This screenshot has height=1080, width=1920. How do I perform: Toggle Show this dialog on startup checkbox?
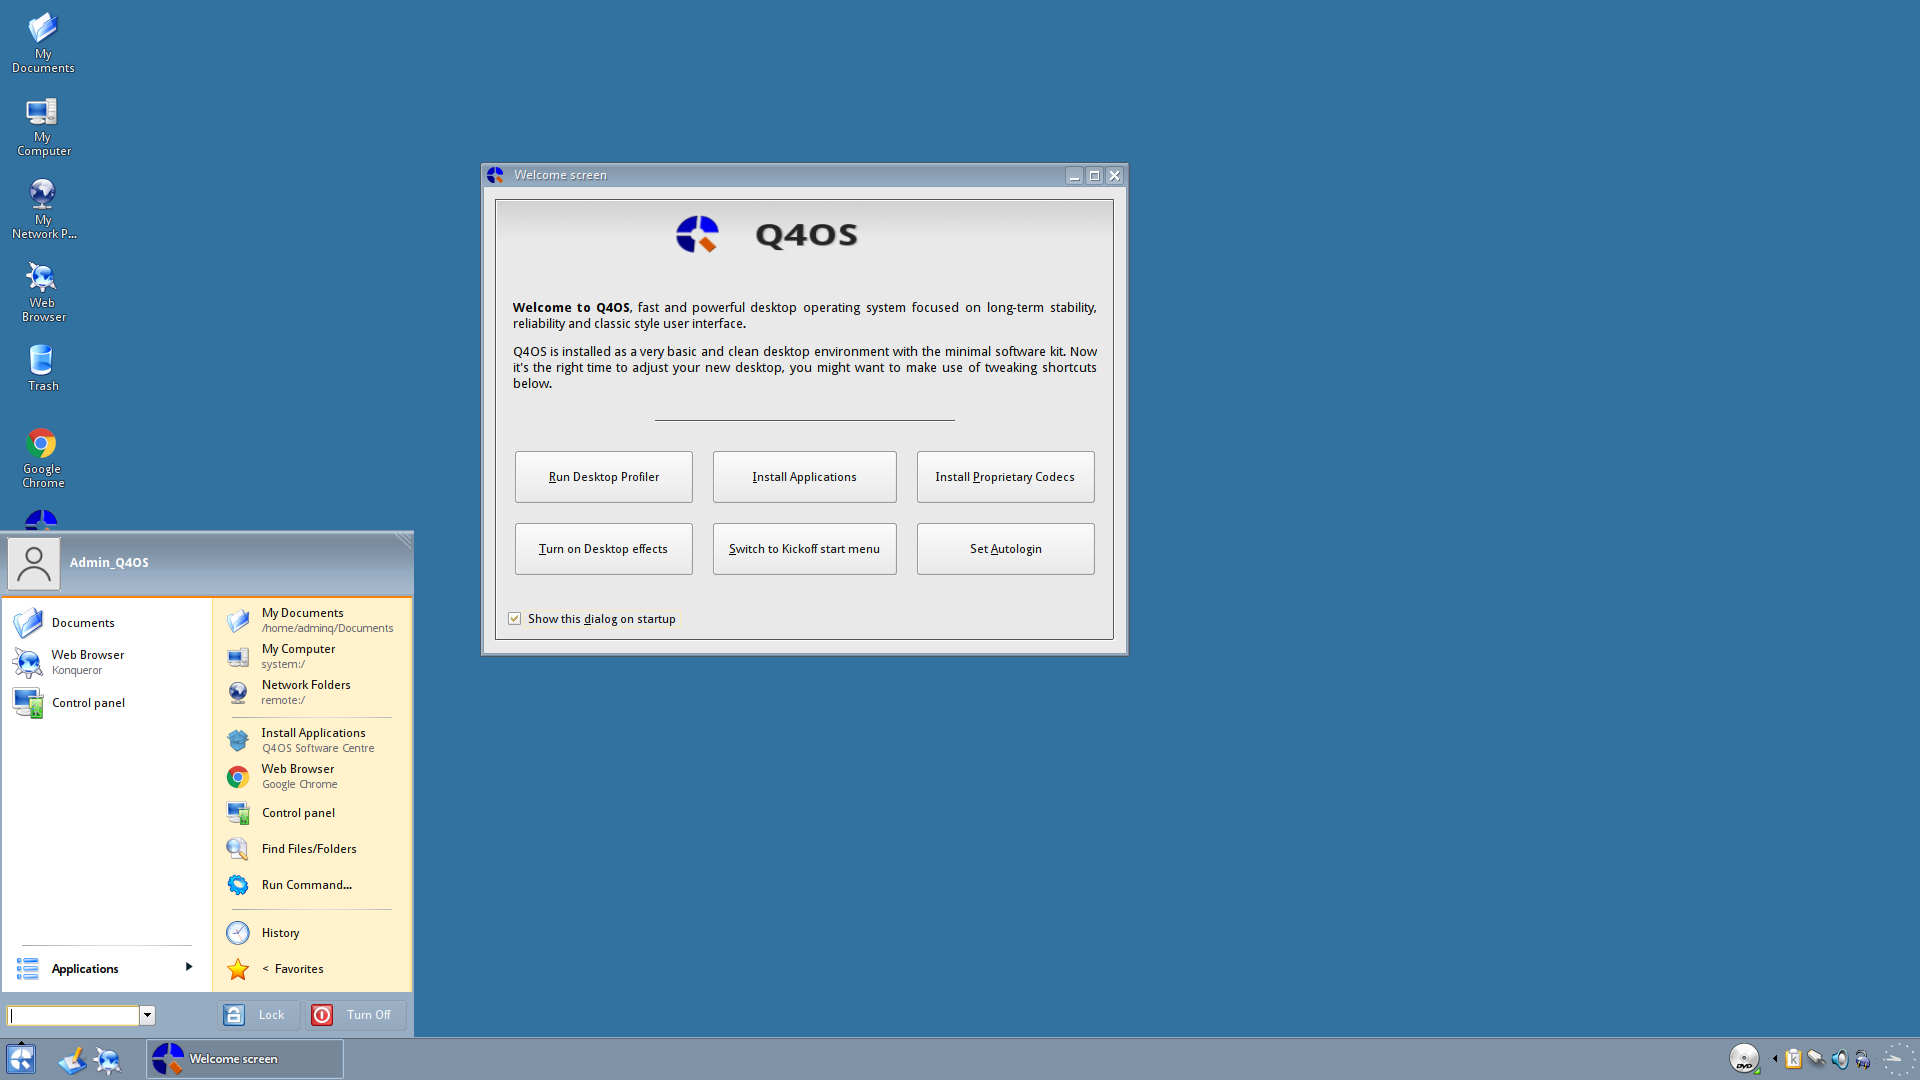tap(514, 618)
